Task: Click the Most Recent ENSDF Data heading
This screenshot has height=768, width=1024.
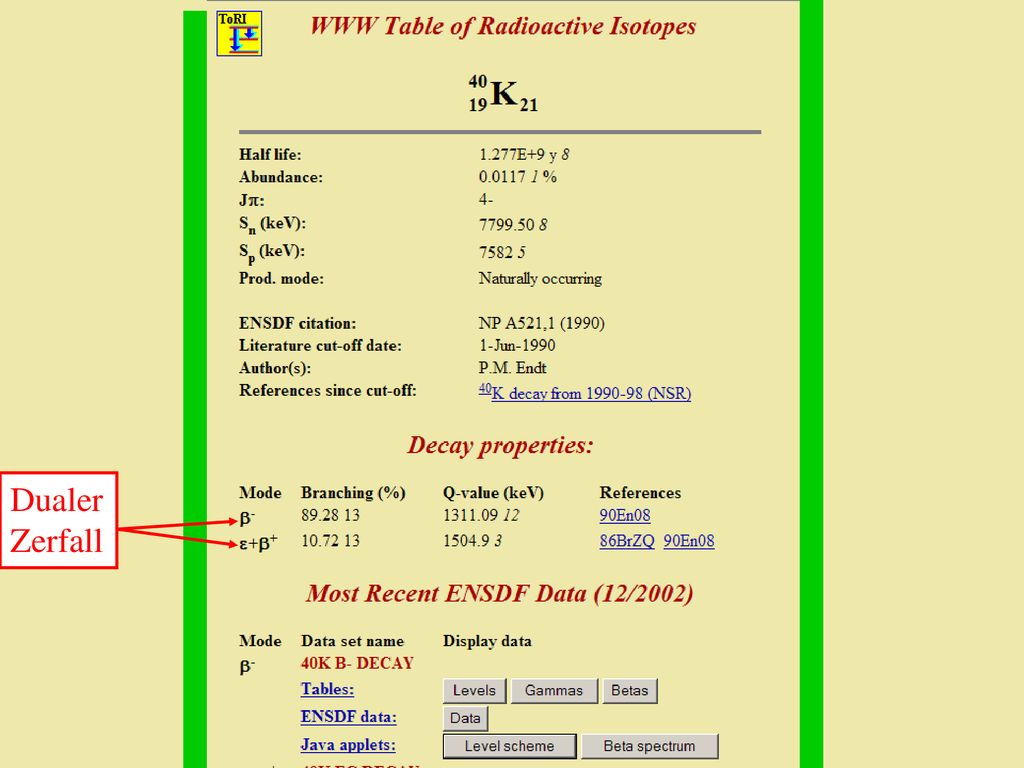Action: [x=500, y=593]
